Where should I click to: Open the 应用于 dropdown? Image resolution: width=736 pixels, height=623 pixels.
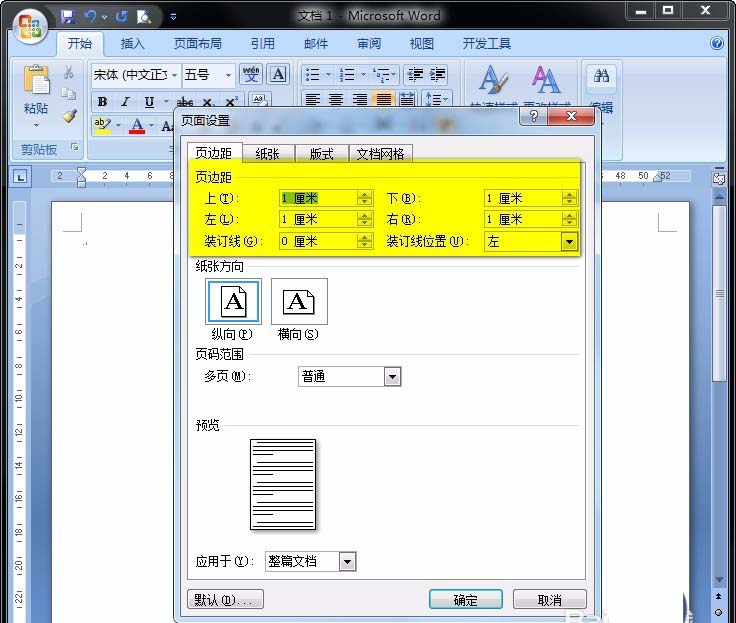tap(347, 562)
